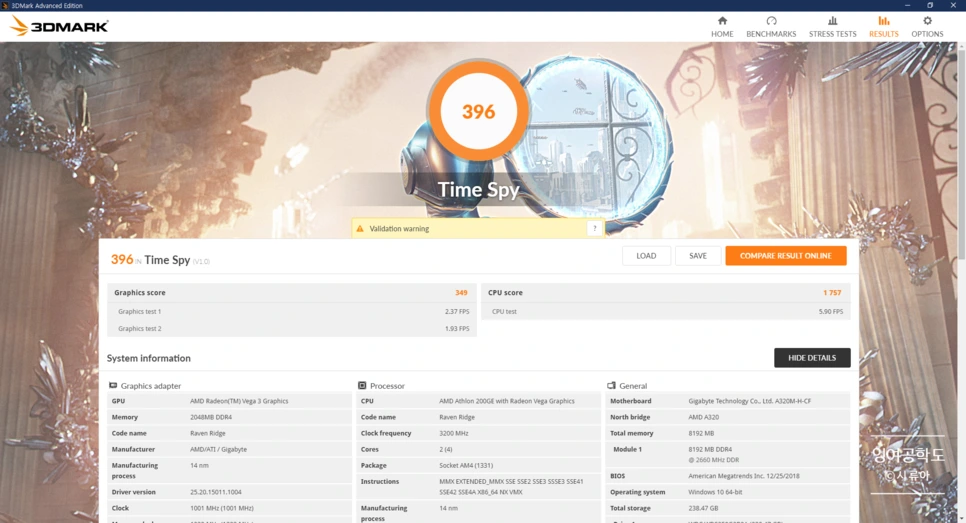Open the validation warning question mark help
Screen dimensions: 966x523
595,229
